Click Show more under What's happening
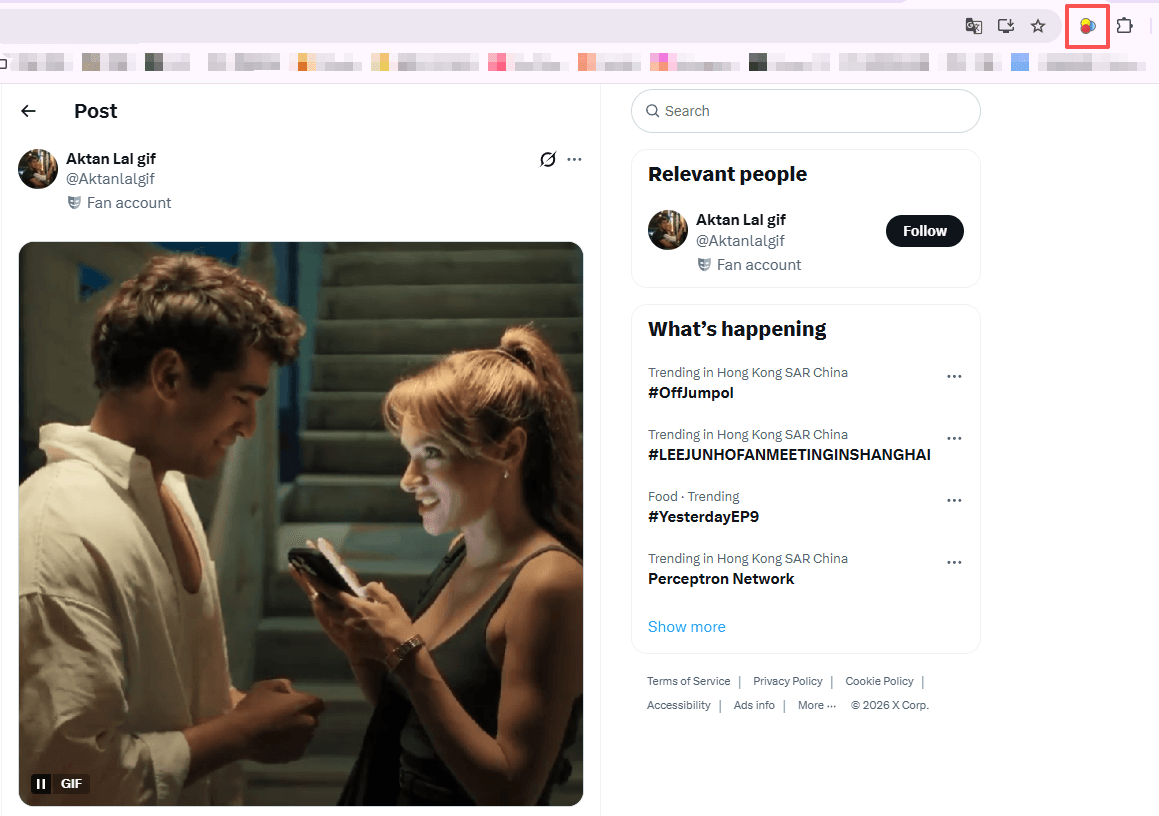 point(687,627)
